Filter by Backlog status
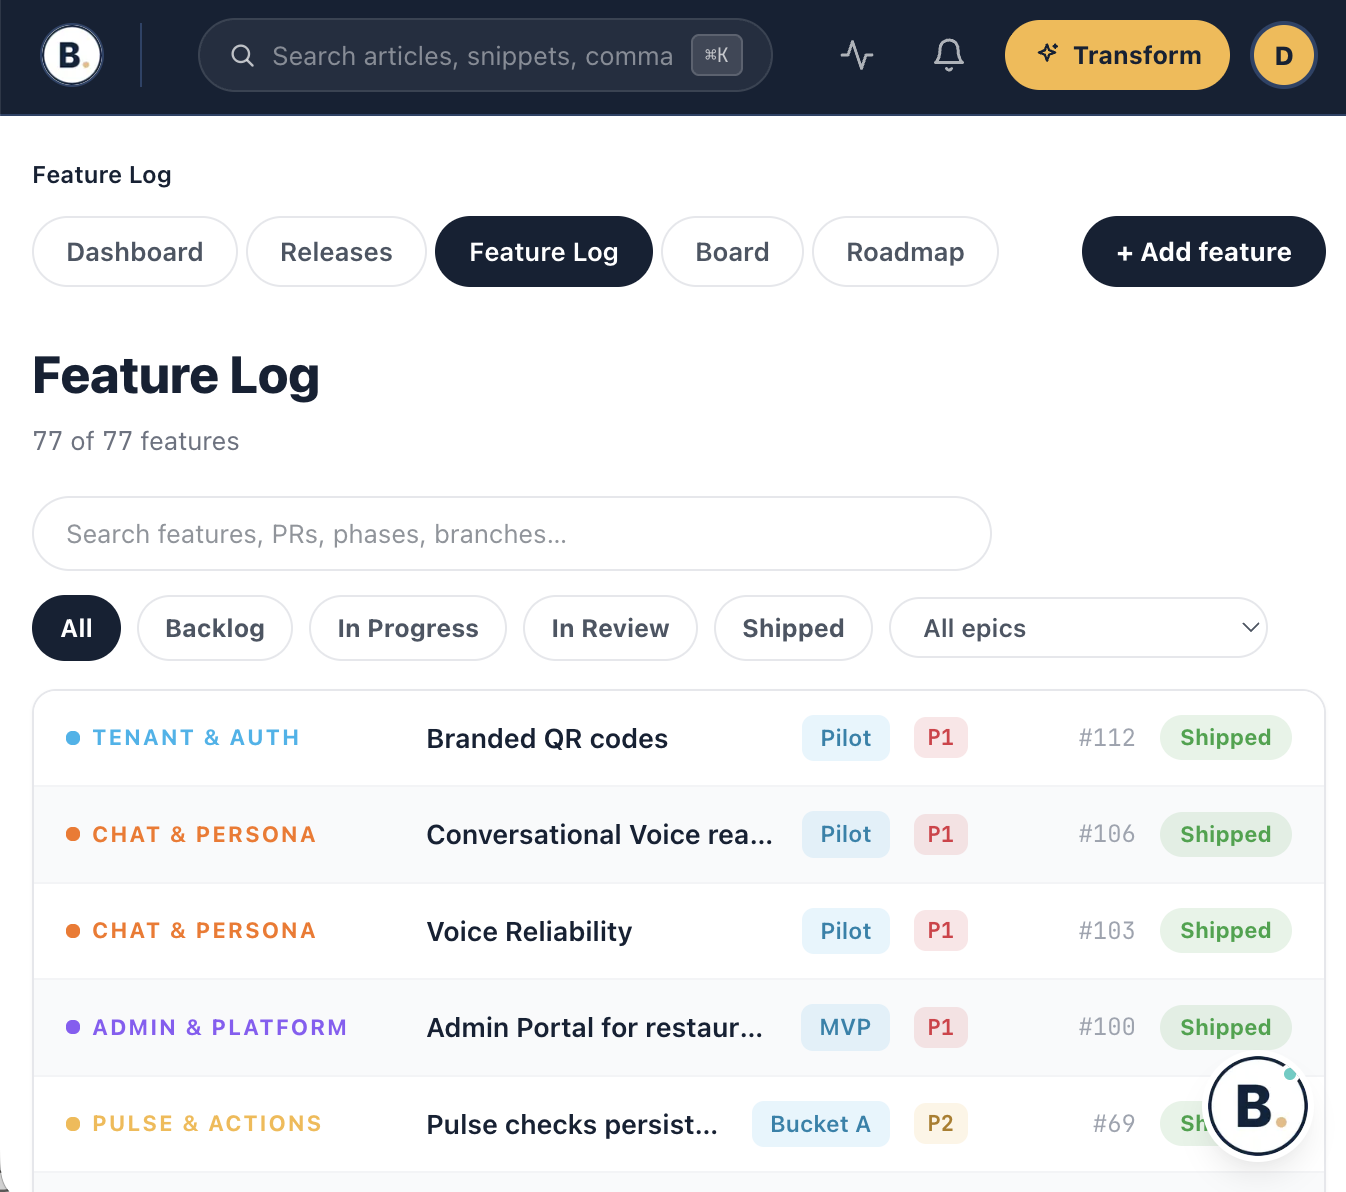Viewport: 1346px width, 1192px height. click(215, 628)
